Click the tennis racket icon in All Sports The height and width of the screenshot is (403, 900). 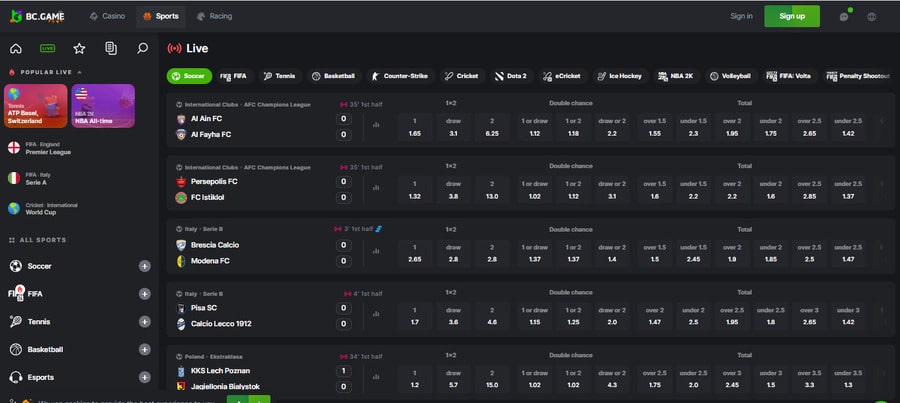click(x=16, y=322)
